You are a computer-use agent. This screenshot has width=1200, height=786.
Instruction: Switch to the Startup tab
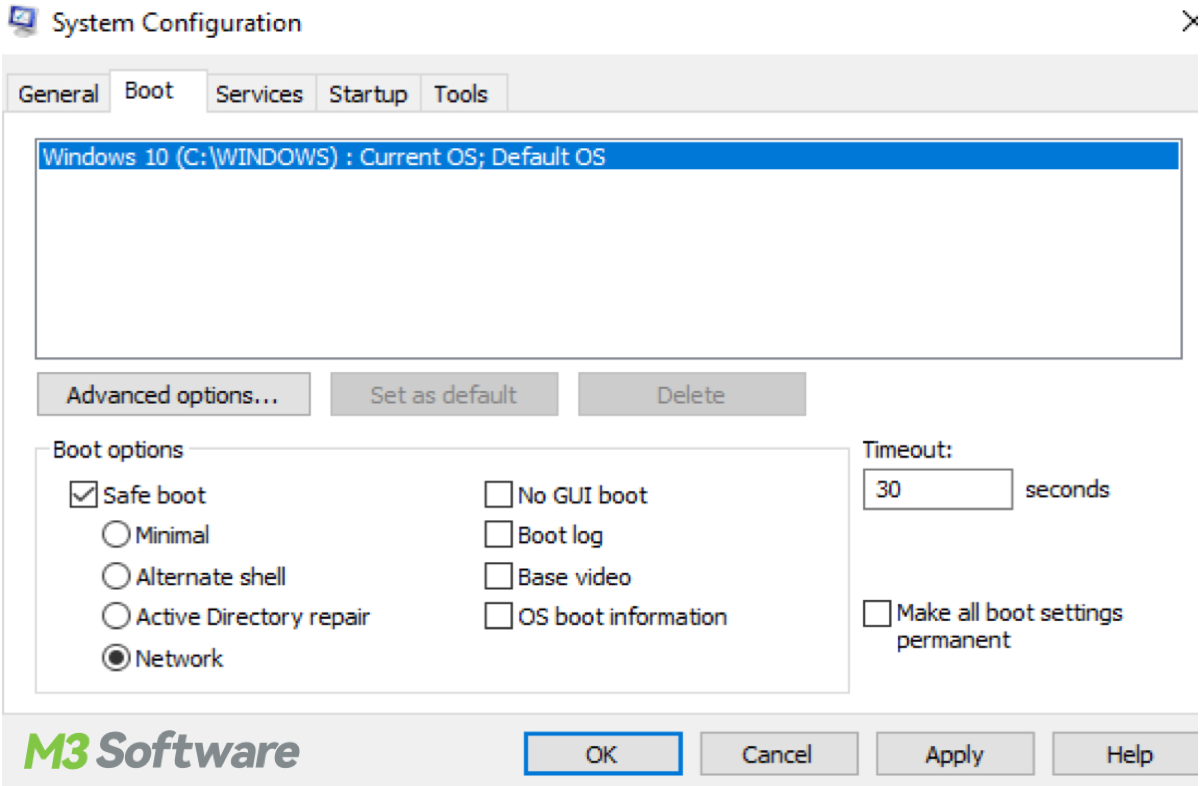click(368, 93)
